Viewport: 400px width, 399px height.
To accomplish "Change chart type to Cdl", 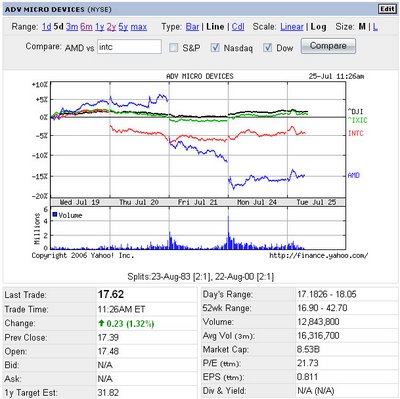I will [238, 27].
